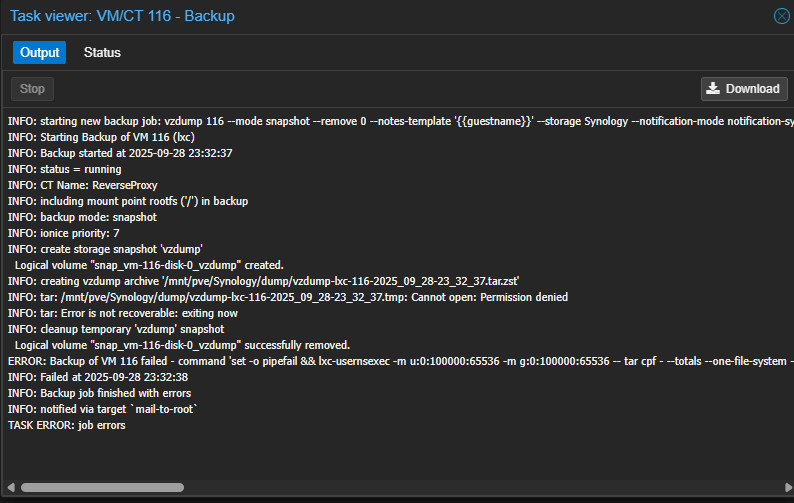The image size is (794, 503).
Task: Switch to the Status tab
Action: pos(102,52)
